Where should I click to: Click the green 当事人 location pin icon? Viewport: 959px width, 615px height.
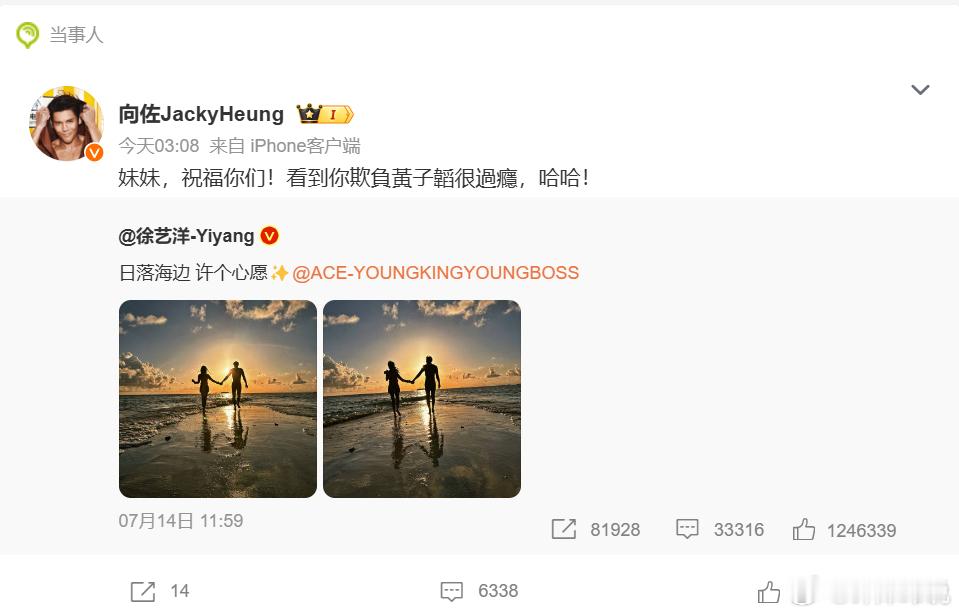(28, 35)
